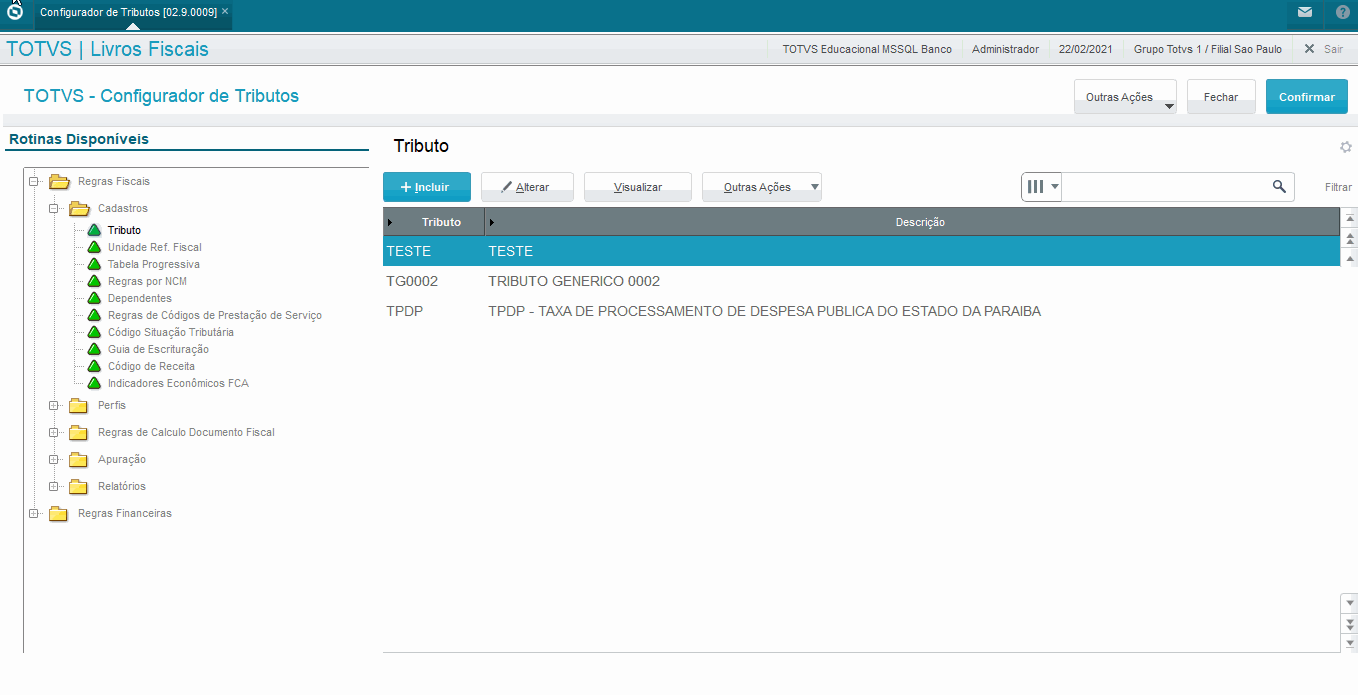1358x695 pixels.
Task: Click the green icon beside Tributo
Action: point(94,231)
